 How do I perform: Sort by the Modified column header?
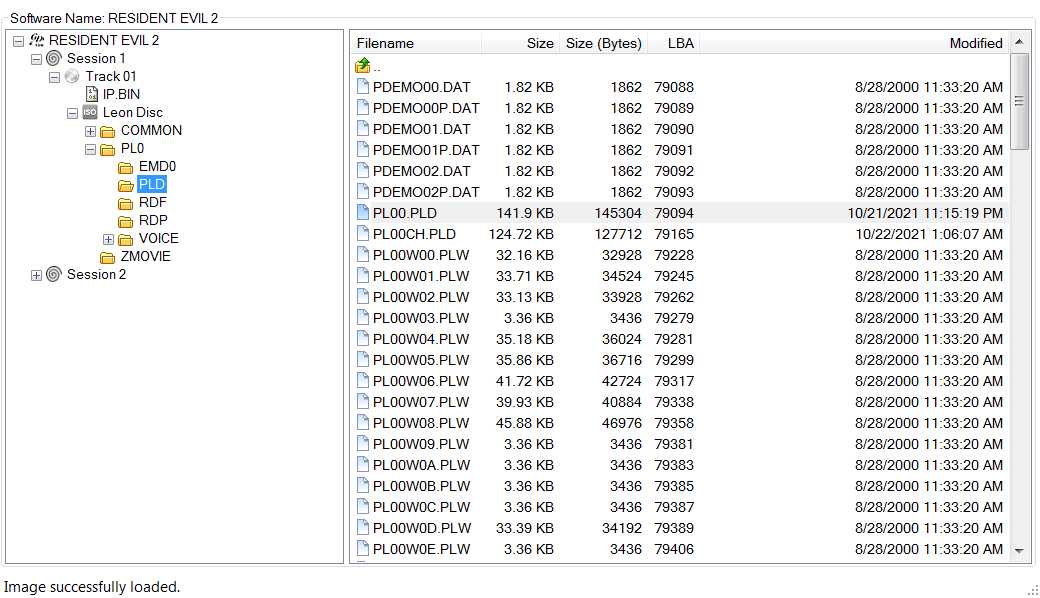(x=854, y=43)
